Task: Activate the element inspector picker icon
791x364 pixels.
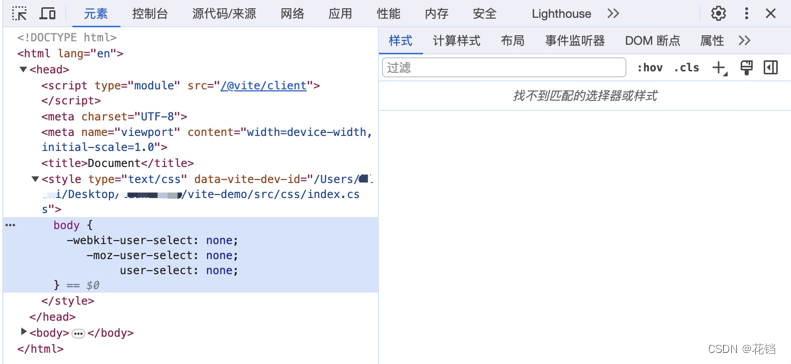Action: coord(20,14)
